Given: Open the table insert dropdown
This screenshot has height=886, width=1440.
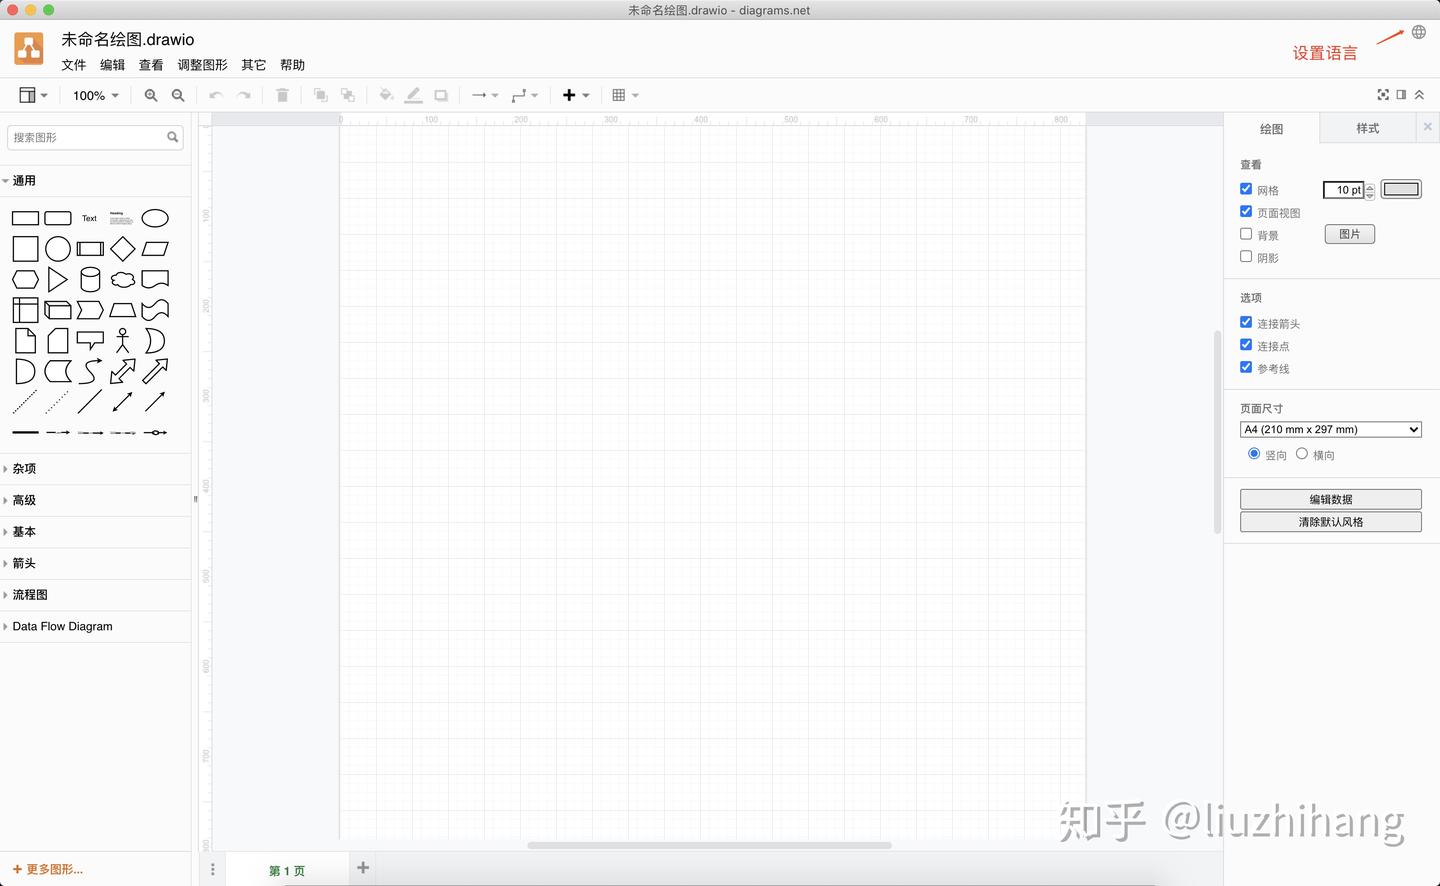Looking at the screenshot, I should pos(625,95).
